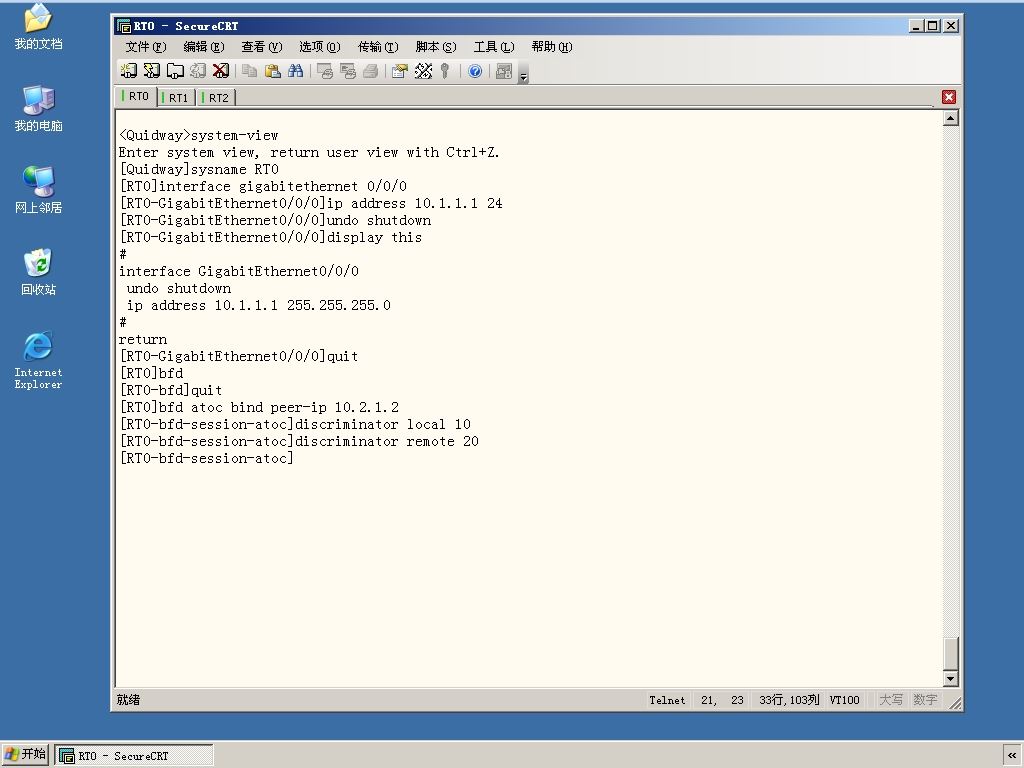Image resolution: width=1024 pixels, height=768 pixels.
Task: Click the VT100 status bar entry
Action: click(x=844, y=700)
